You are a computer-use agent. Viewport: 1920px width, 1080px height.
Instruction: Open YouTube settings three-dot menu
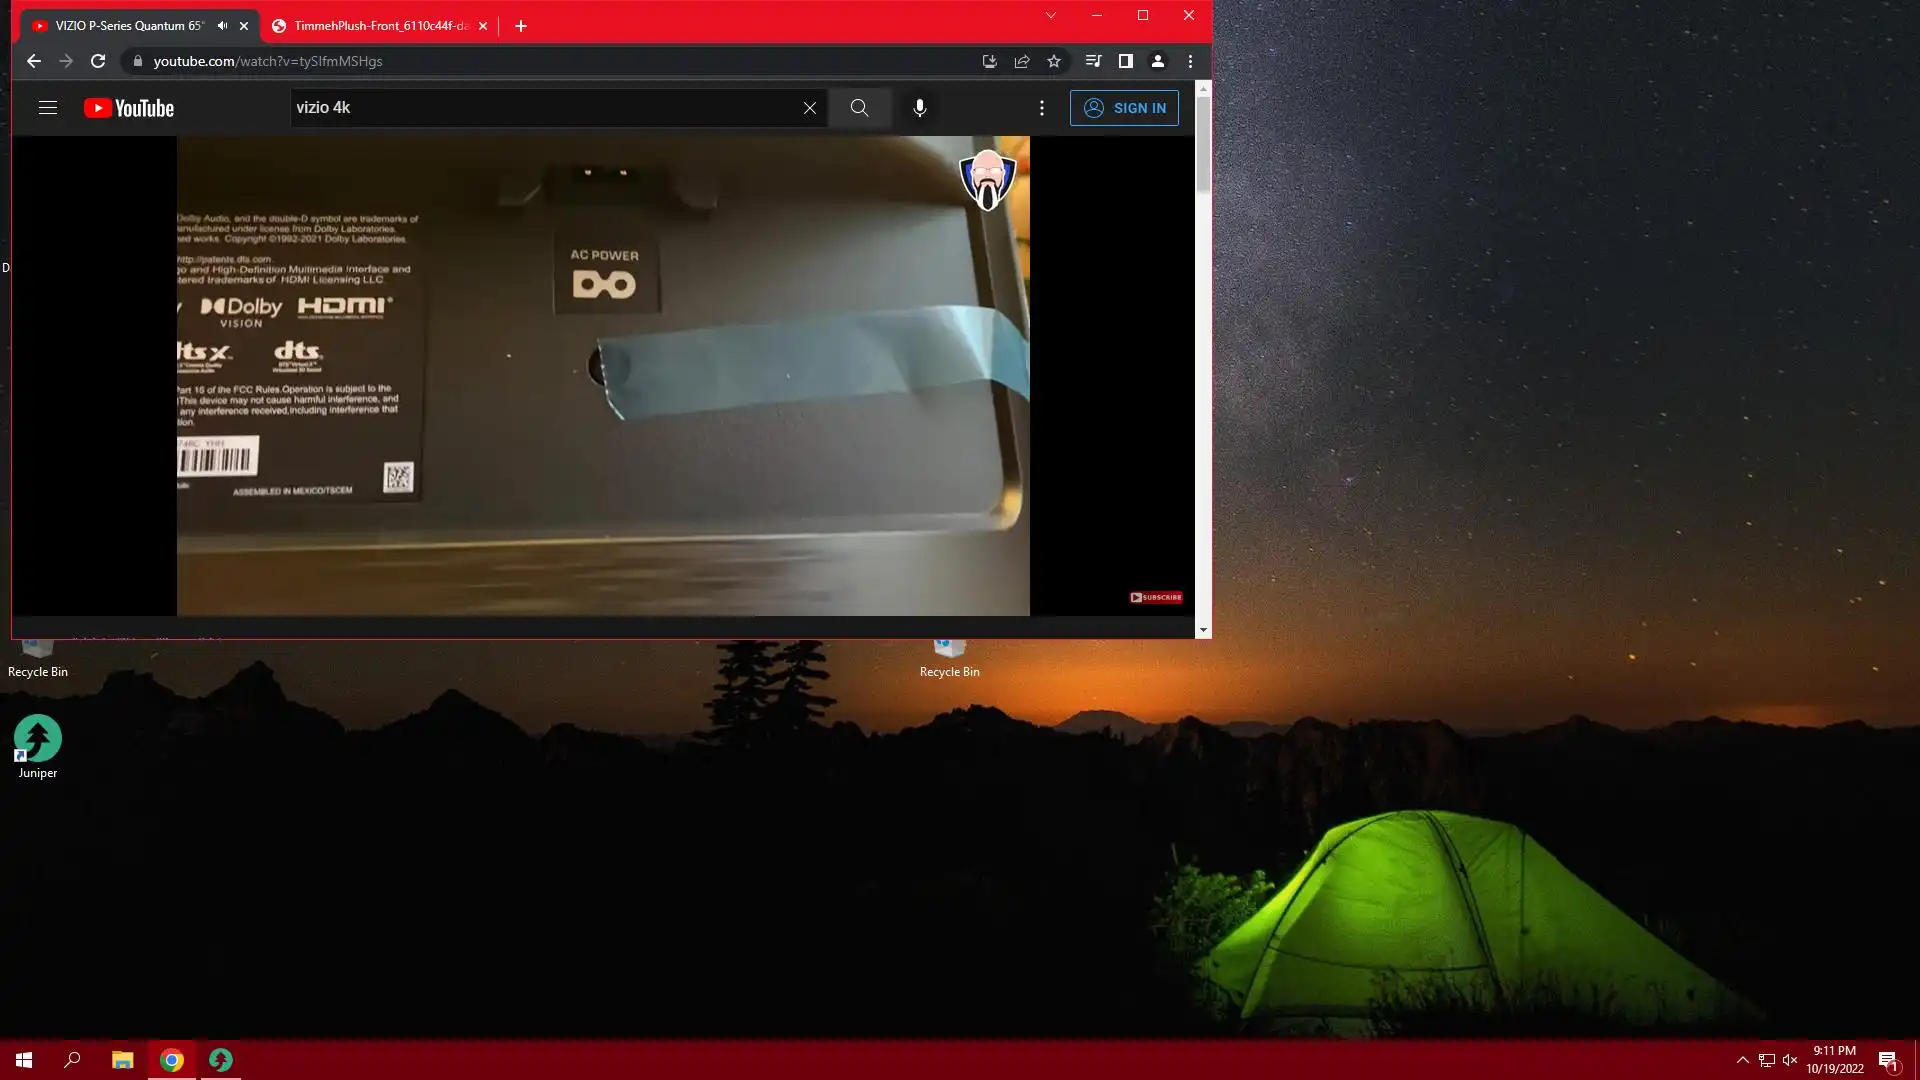click(1041, 108)
